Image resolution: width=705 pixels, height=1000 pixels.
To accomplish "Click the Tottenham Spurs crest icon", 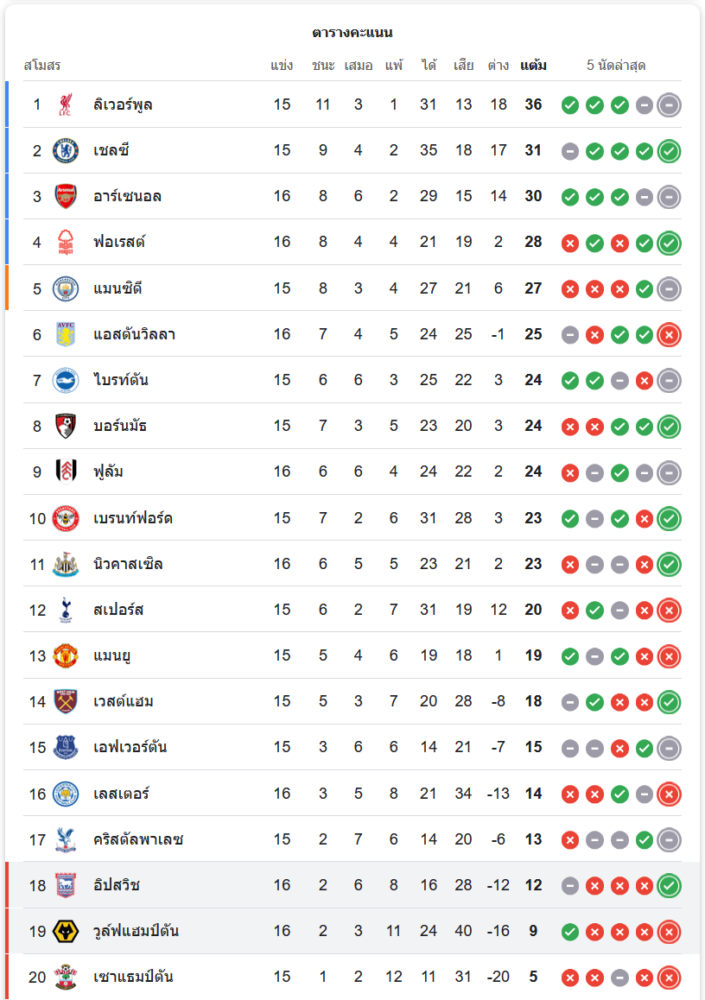I will point(66,609).
